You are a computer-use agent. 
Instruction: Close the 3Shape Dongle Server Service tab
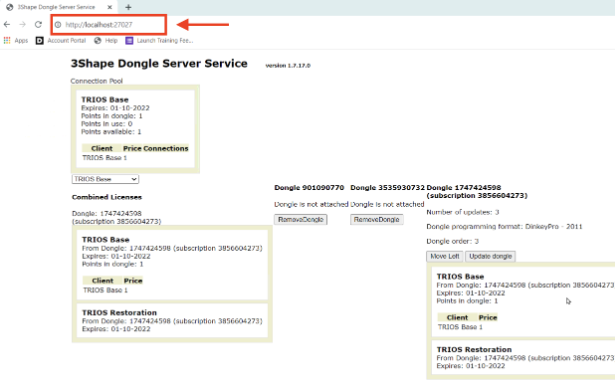[x=110, y=7]
